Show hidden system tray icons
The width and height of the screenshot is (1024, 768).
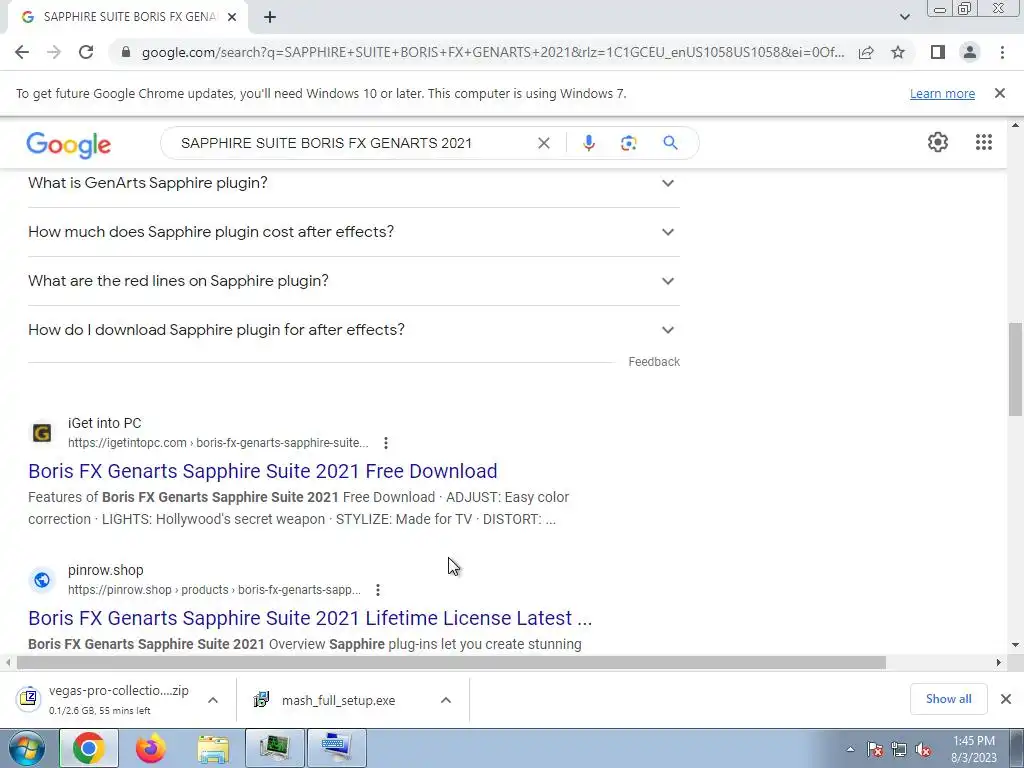[x=850, y=749]
